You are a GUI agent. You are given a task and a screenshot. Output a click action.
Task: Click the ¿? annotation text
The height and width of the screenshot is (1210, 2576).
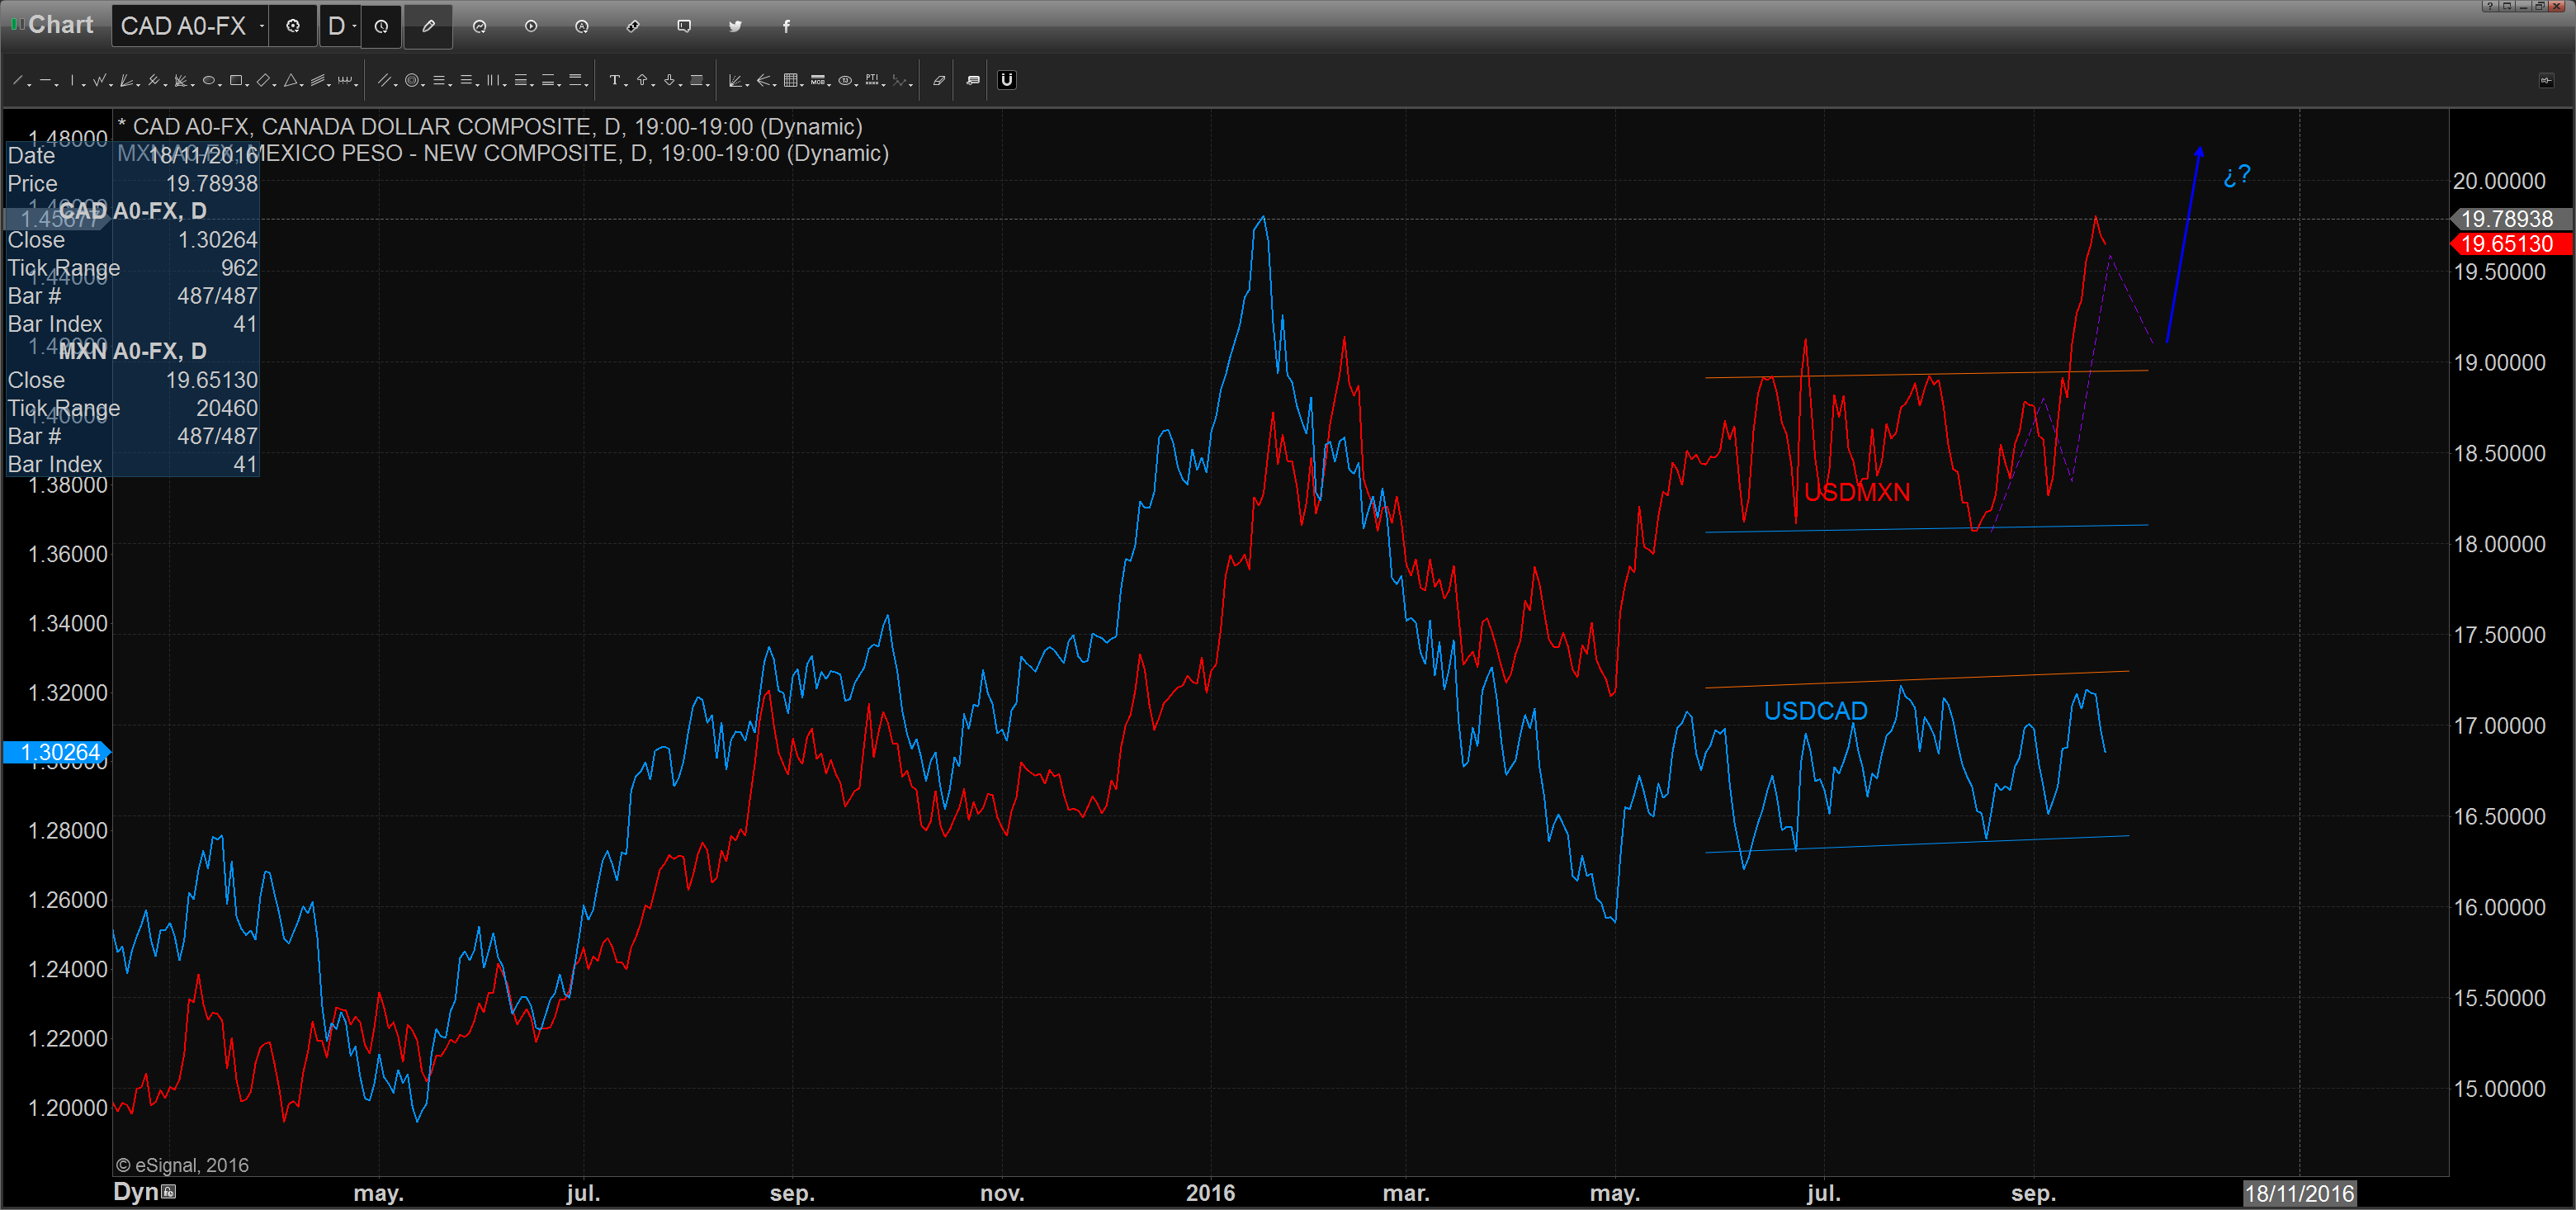coord(2236,176)
